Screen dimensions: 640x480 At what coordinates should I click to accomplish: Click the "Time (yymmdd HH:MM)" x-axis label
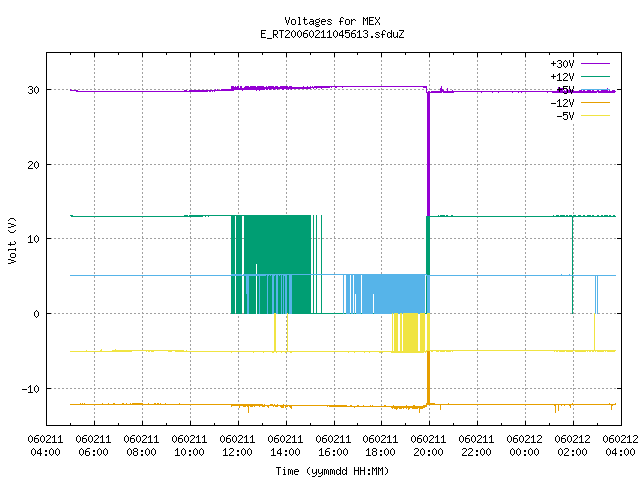[332, 471]
